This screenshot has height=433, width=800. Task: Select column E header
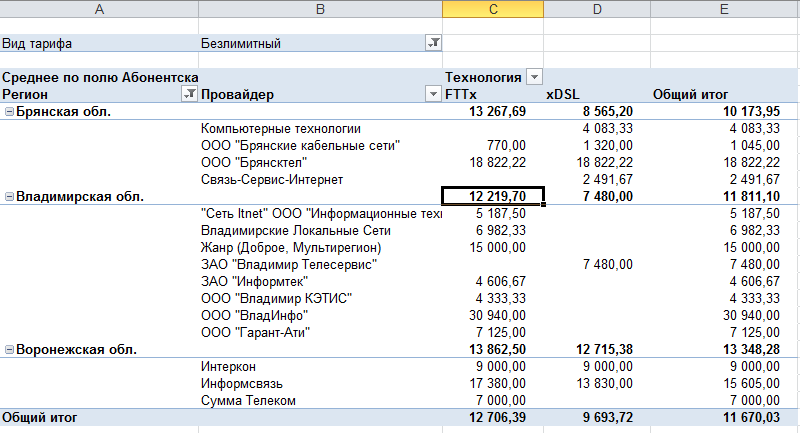click(x=725, y=9)
